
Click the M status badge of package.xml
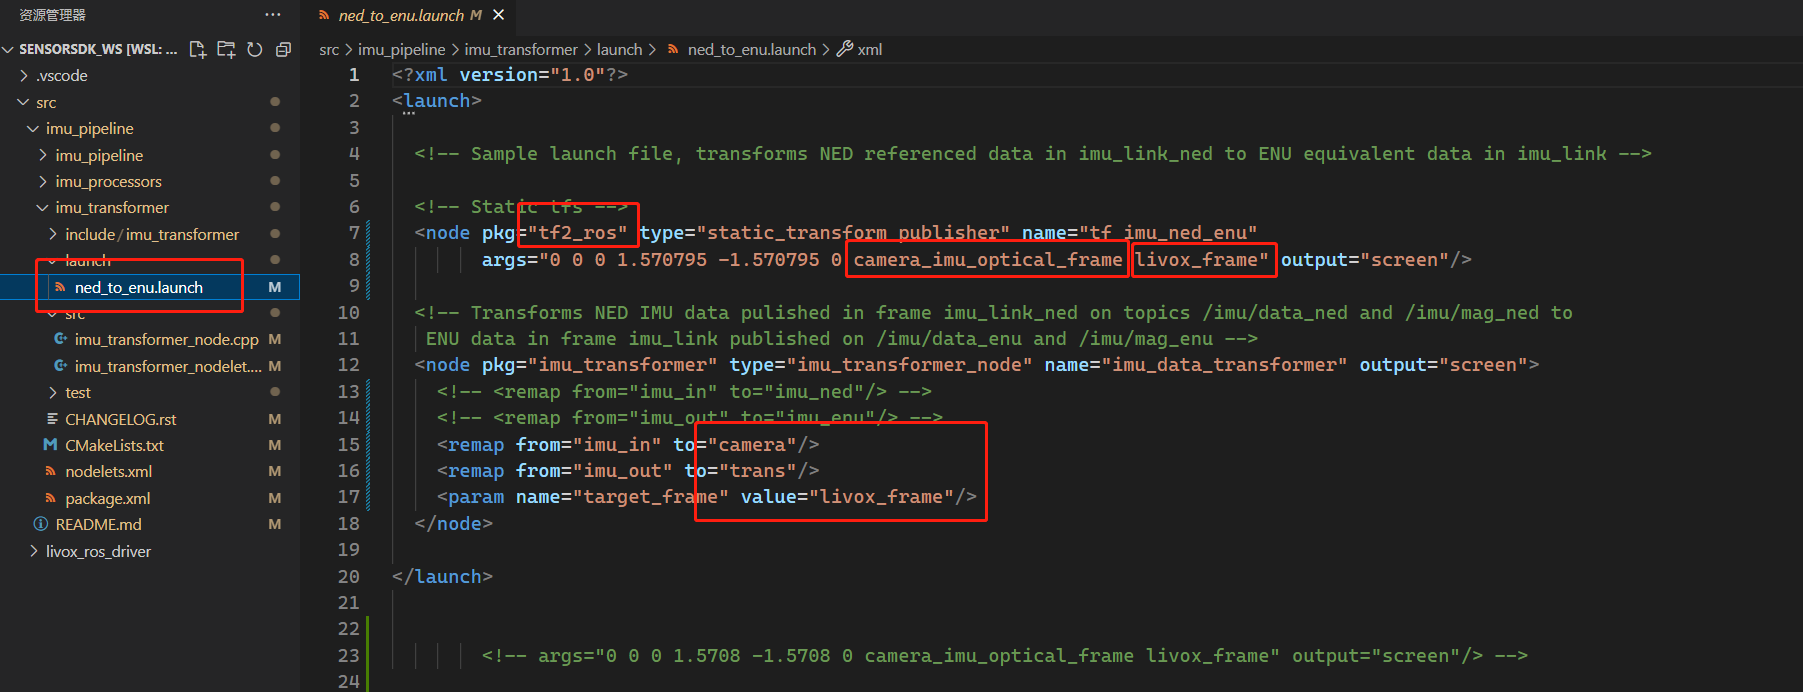pos(275,498)
